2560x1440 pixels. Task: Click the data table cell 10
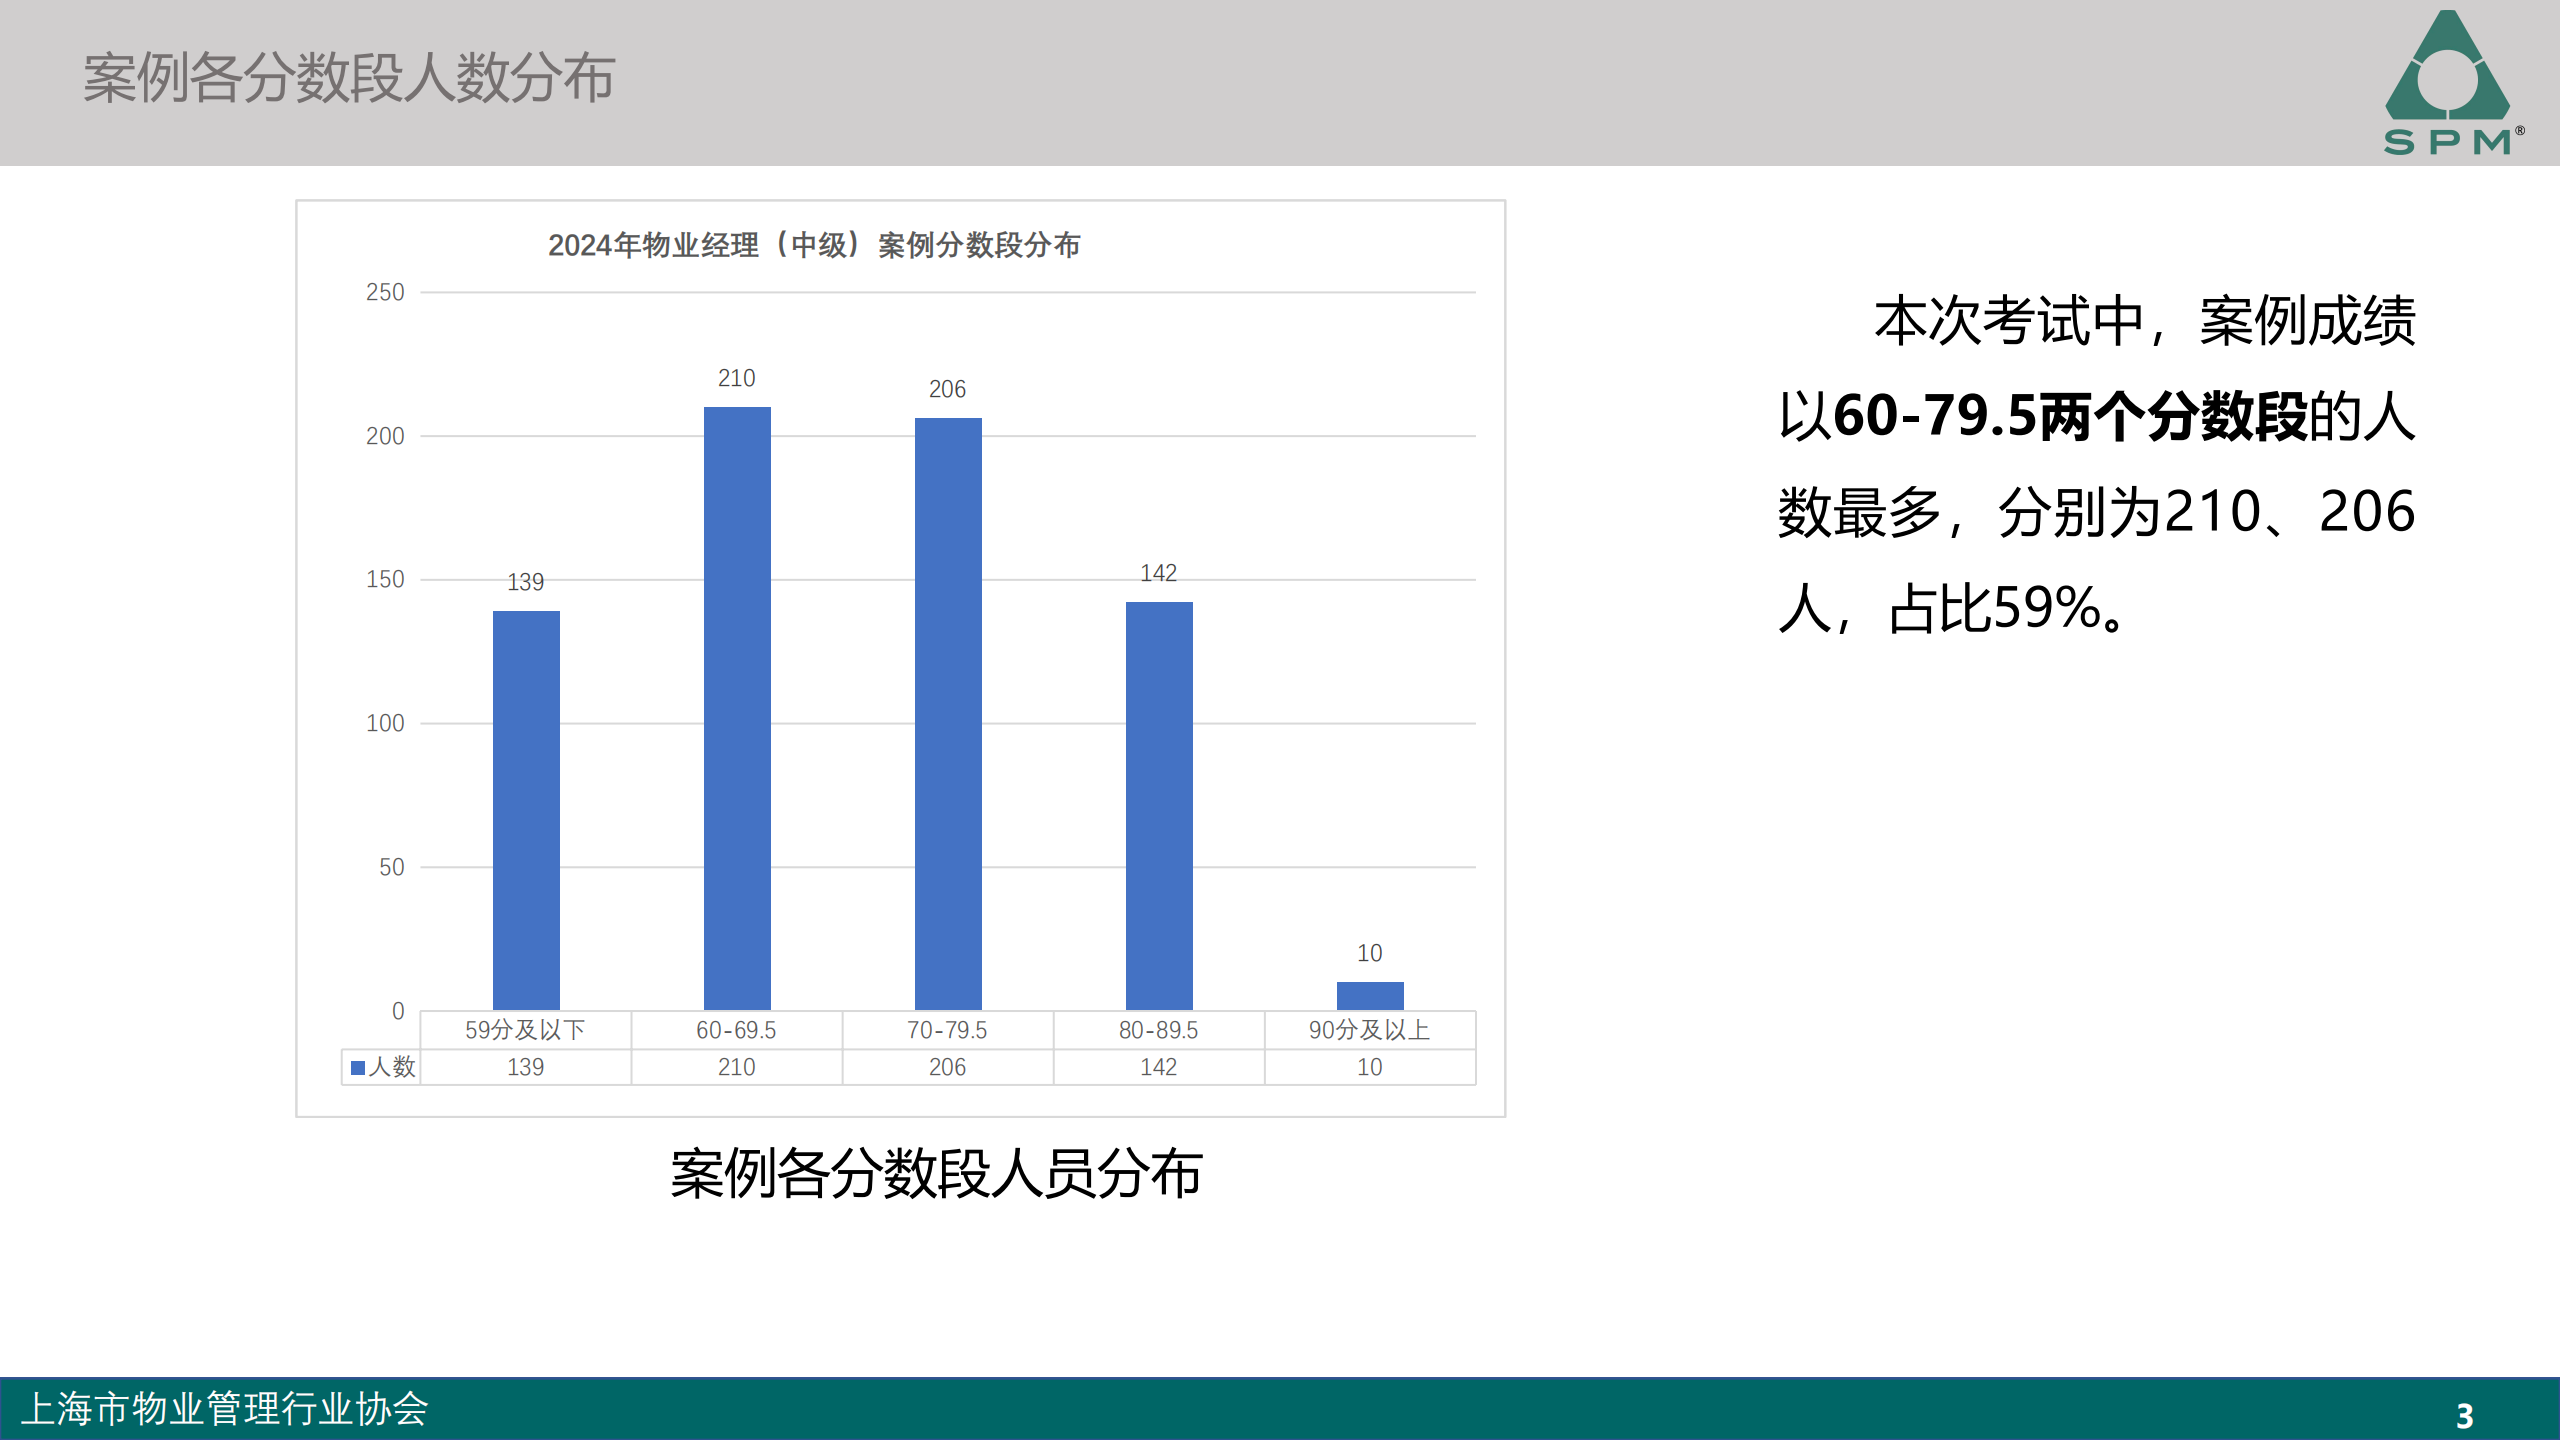1370,1067
